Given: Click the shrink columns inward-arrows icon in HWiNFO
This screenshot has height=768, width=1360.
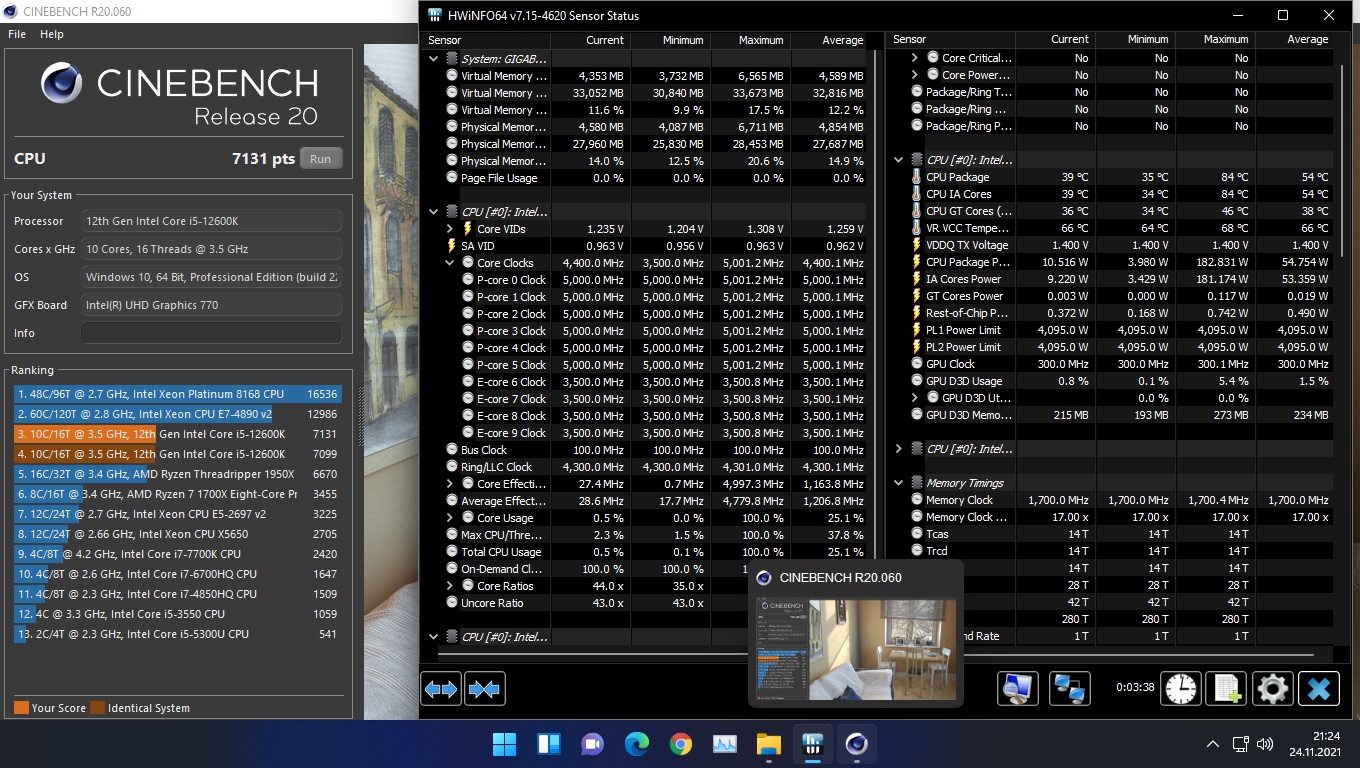Looking at the screenshot, I should (485, 689).
